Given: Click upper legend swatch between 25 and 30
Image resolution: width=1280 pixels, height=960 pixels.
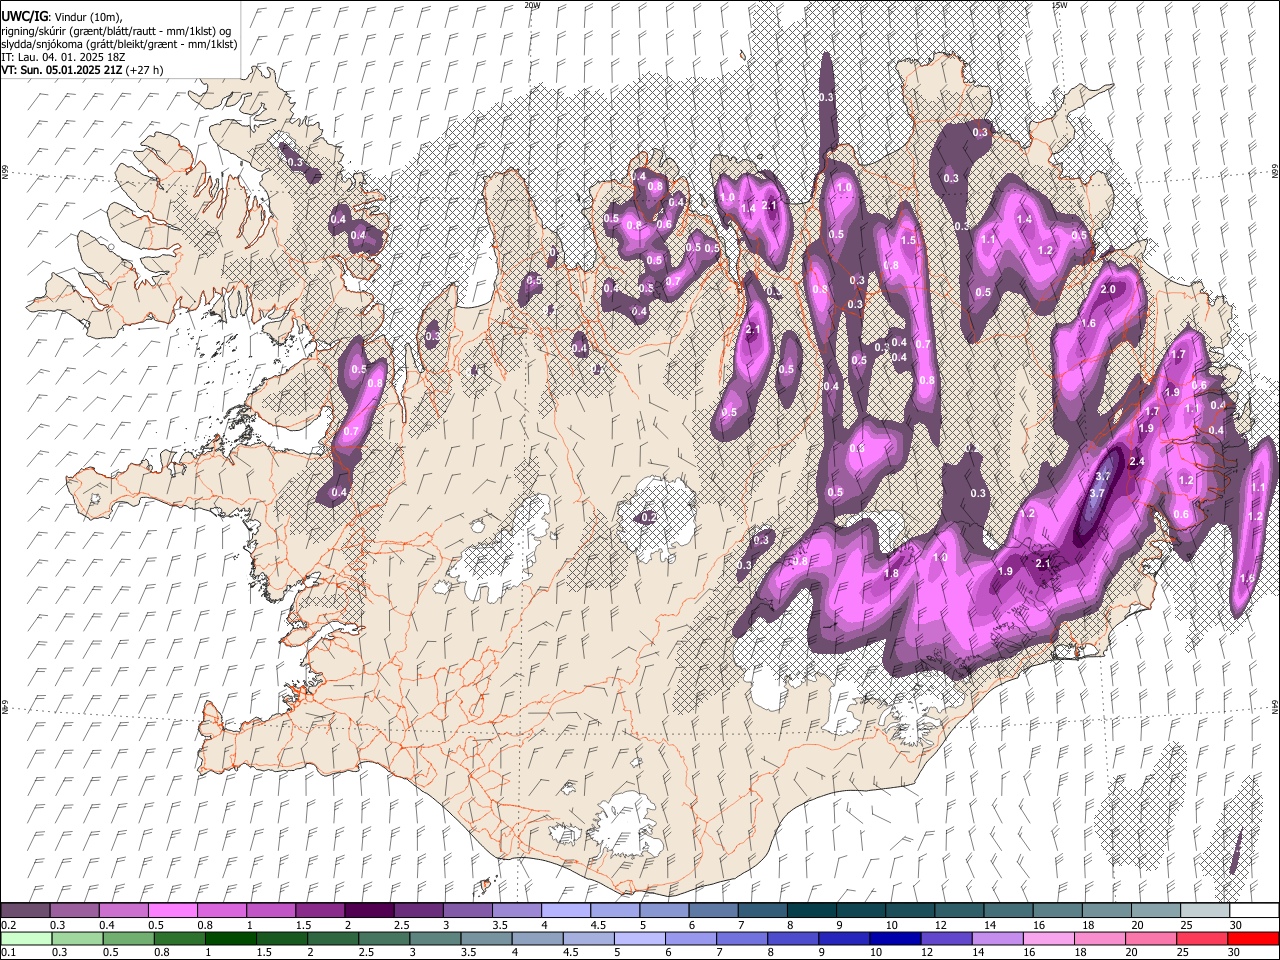Looking at the screenshot, I should 1205,910.
